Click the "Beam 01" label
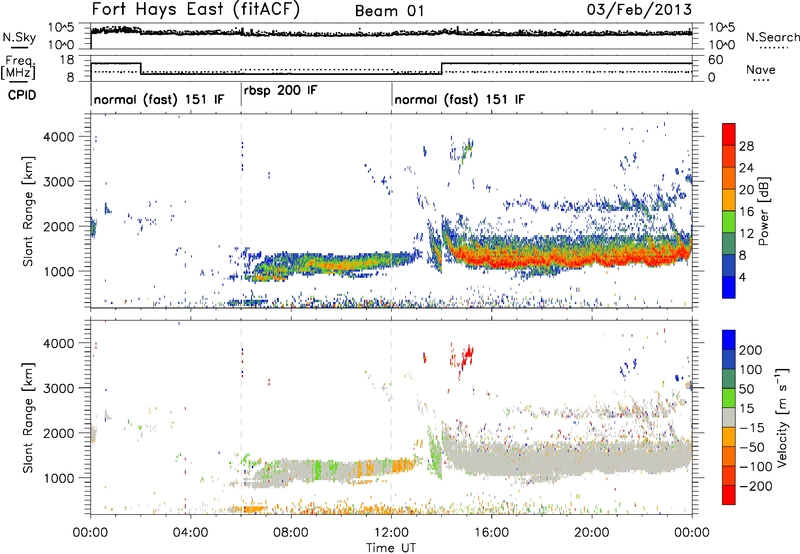Screen dimensions: 800x554 click(x=389, y=11)
